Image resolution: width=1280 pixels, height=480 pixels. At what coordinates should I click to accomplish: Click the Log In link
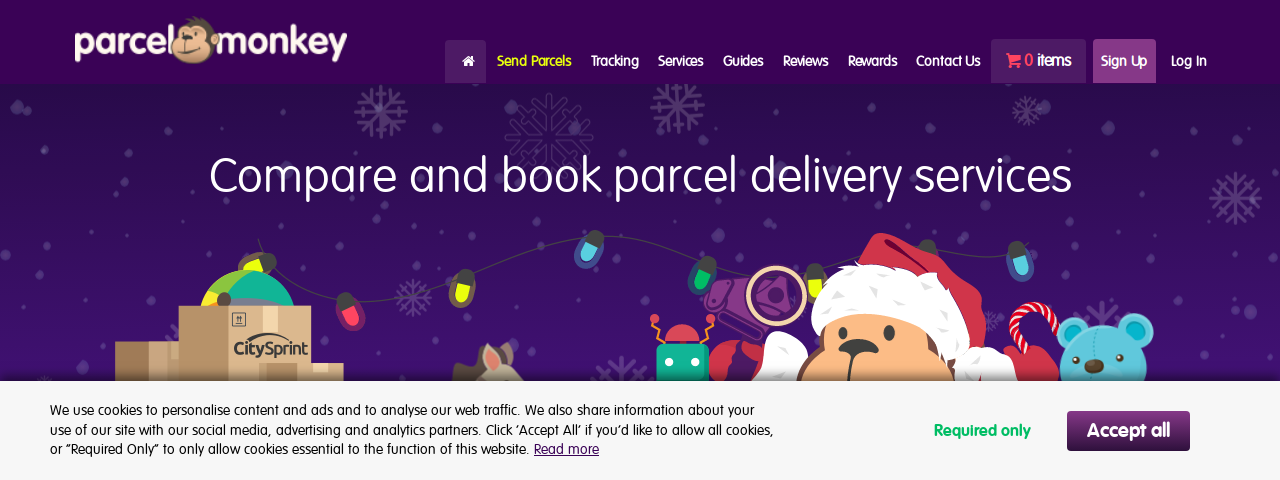tap(1188, 61)
